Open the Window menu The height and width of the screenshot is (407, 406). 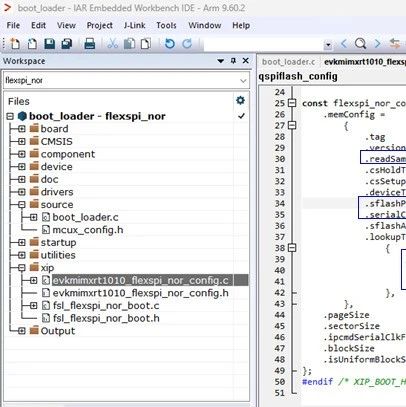coord(205,25)
